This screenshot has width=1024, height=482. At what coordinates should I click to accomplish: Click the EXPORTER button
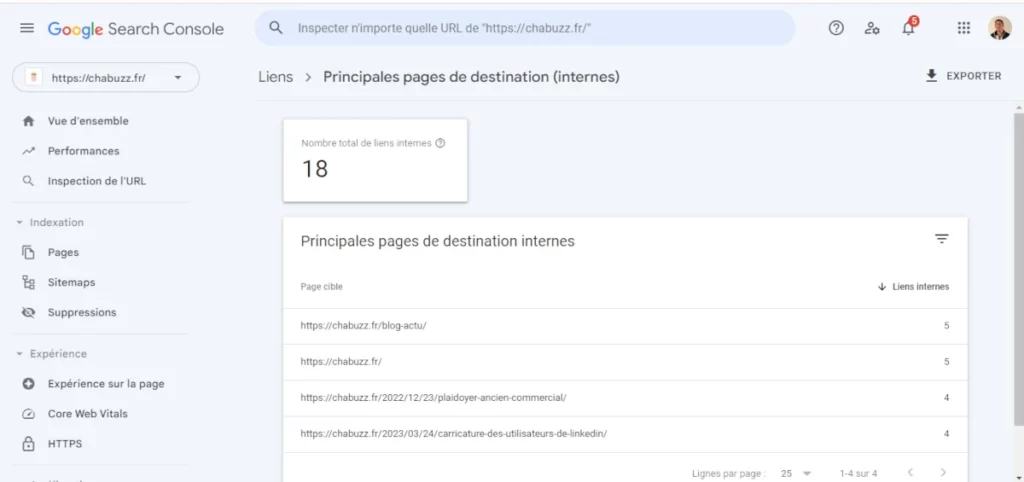tap(963, 76)
